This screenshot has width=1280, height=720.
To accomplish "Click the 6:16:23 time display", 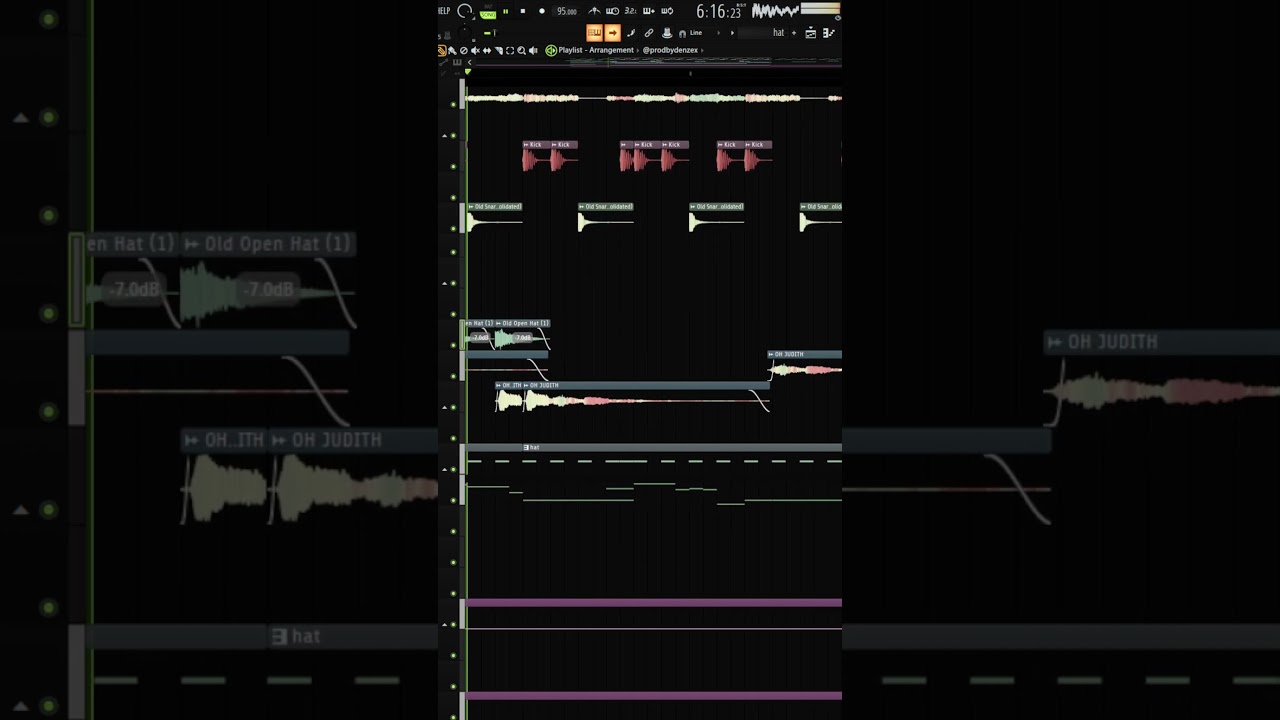I will click(x=718, y=12).
